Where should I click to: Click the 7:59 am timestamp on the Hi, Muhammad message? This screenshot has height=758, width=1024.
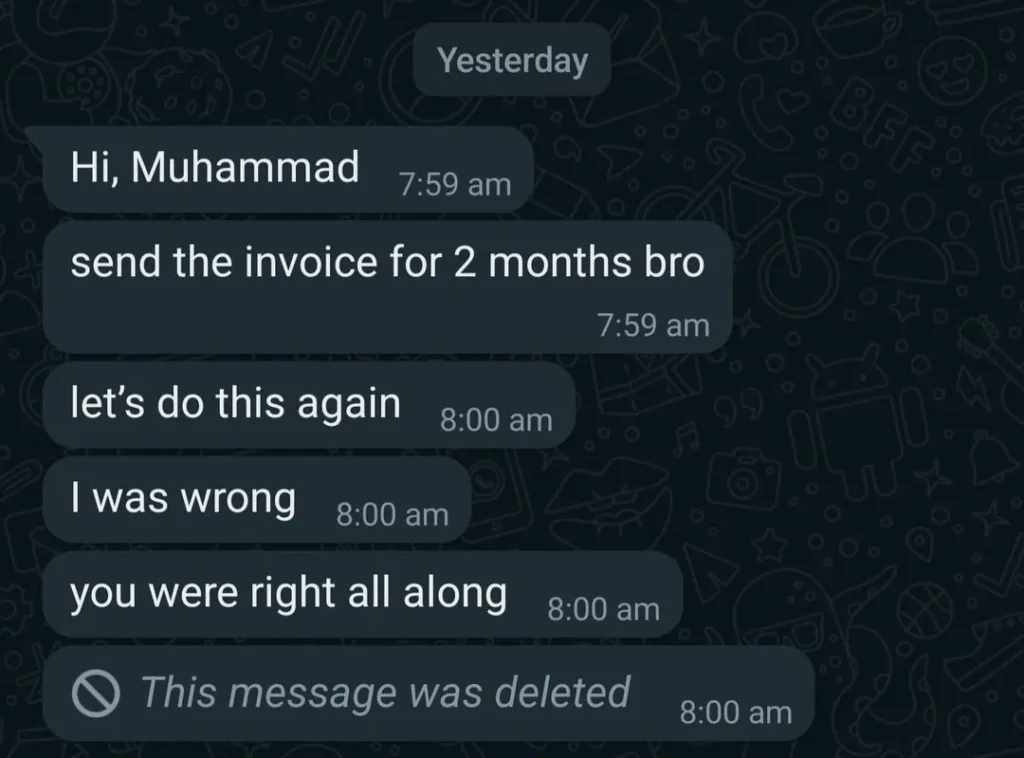pos(455,185)
